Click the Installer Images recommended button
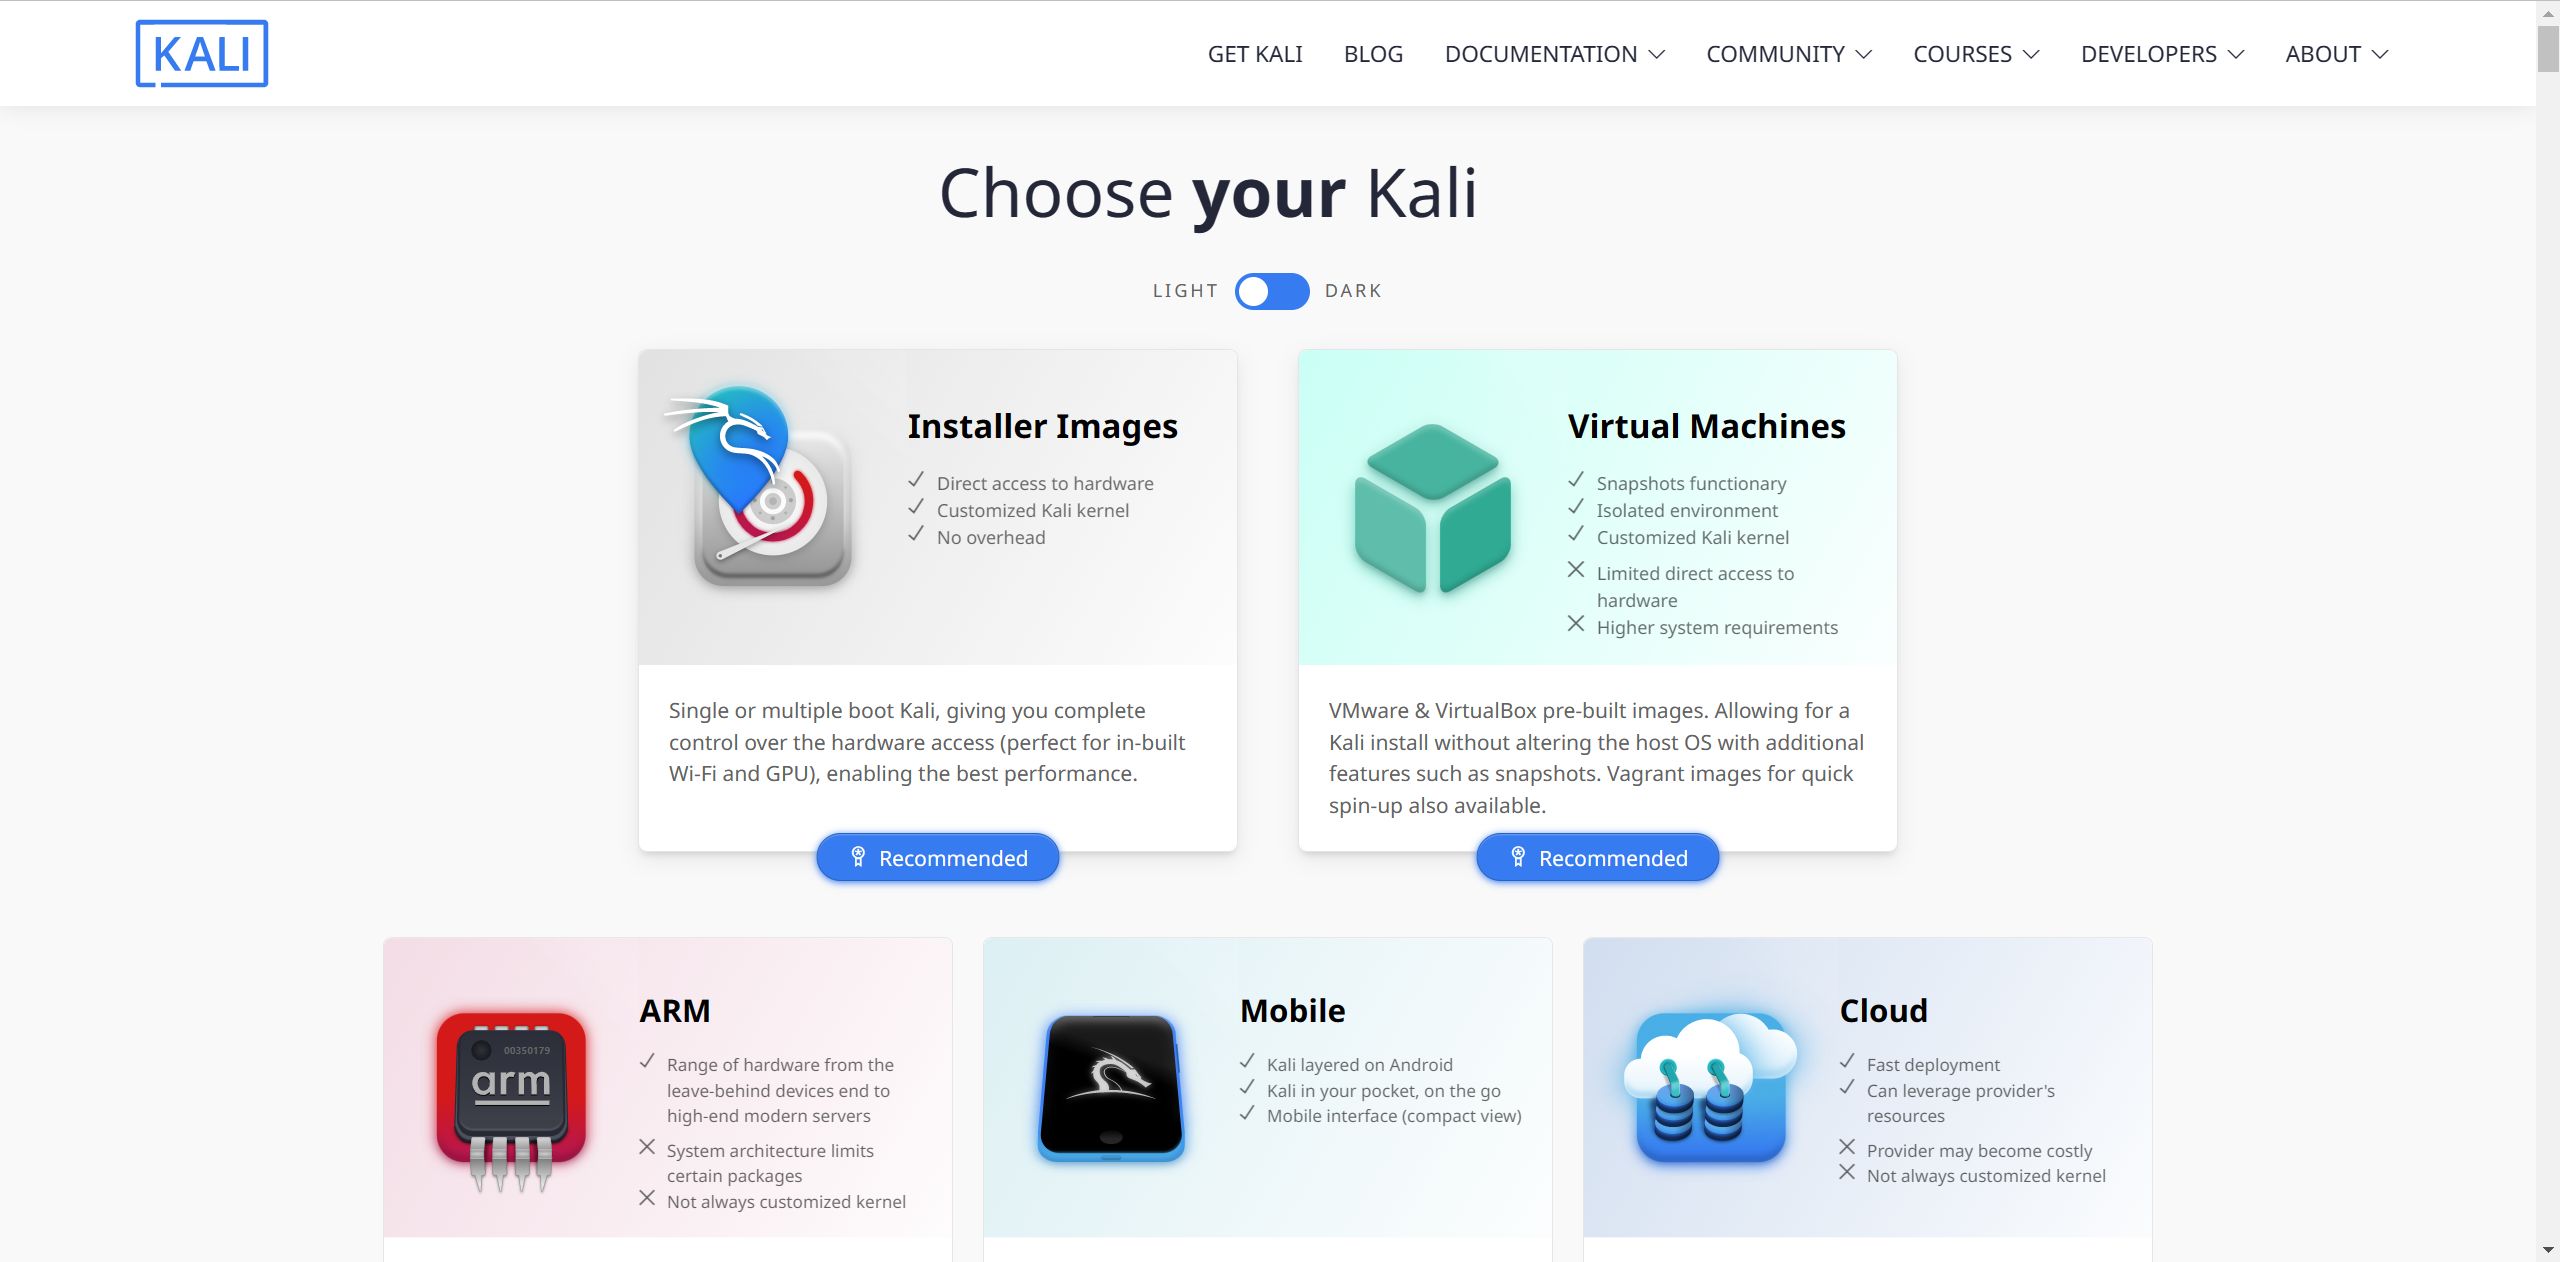2560x1262 pixels. click(939, 855)
